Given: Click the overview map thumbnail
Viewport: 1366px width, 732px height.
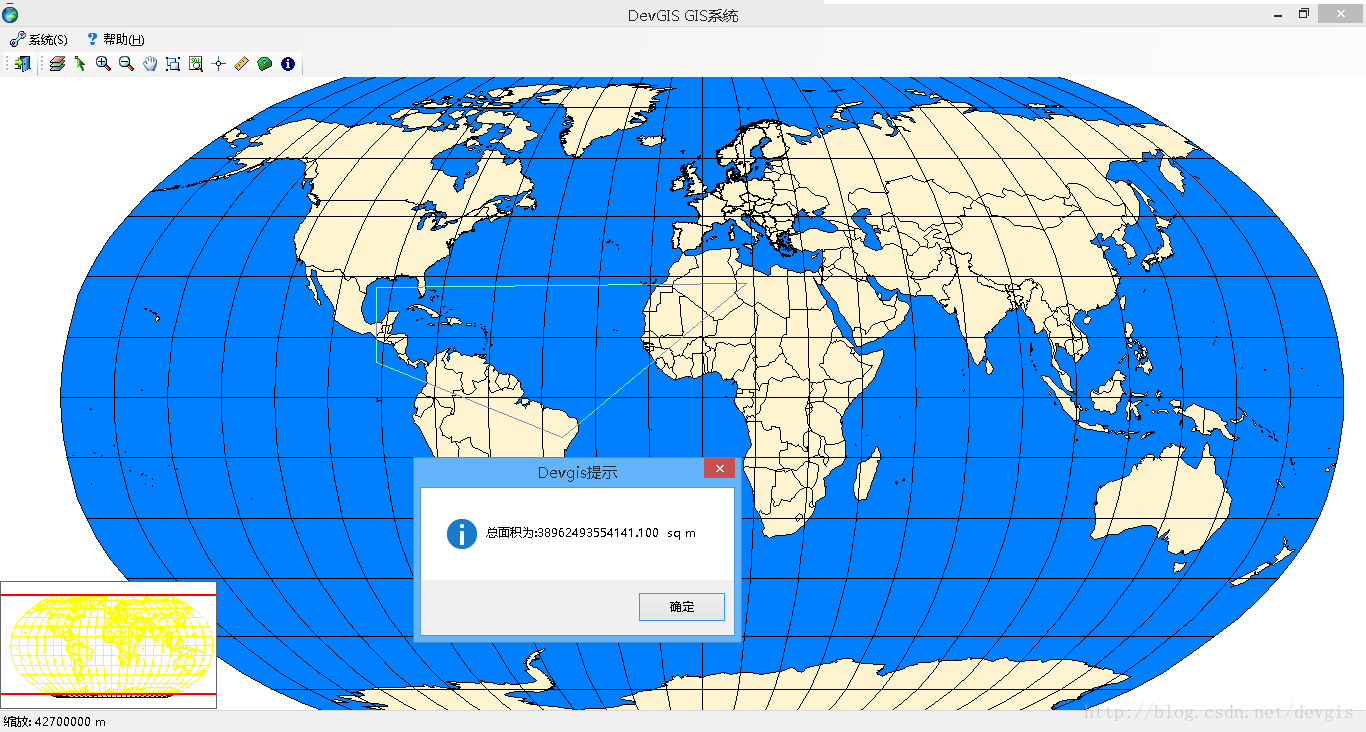Looking at the screenshot, I should [108, 645].
